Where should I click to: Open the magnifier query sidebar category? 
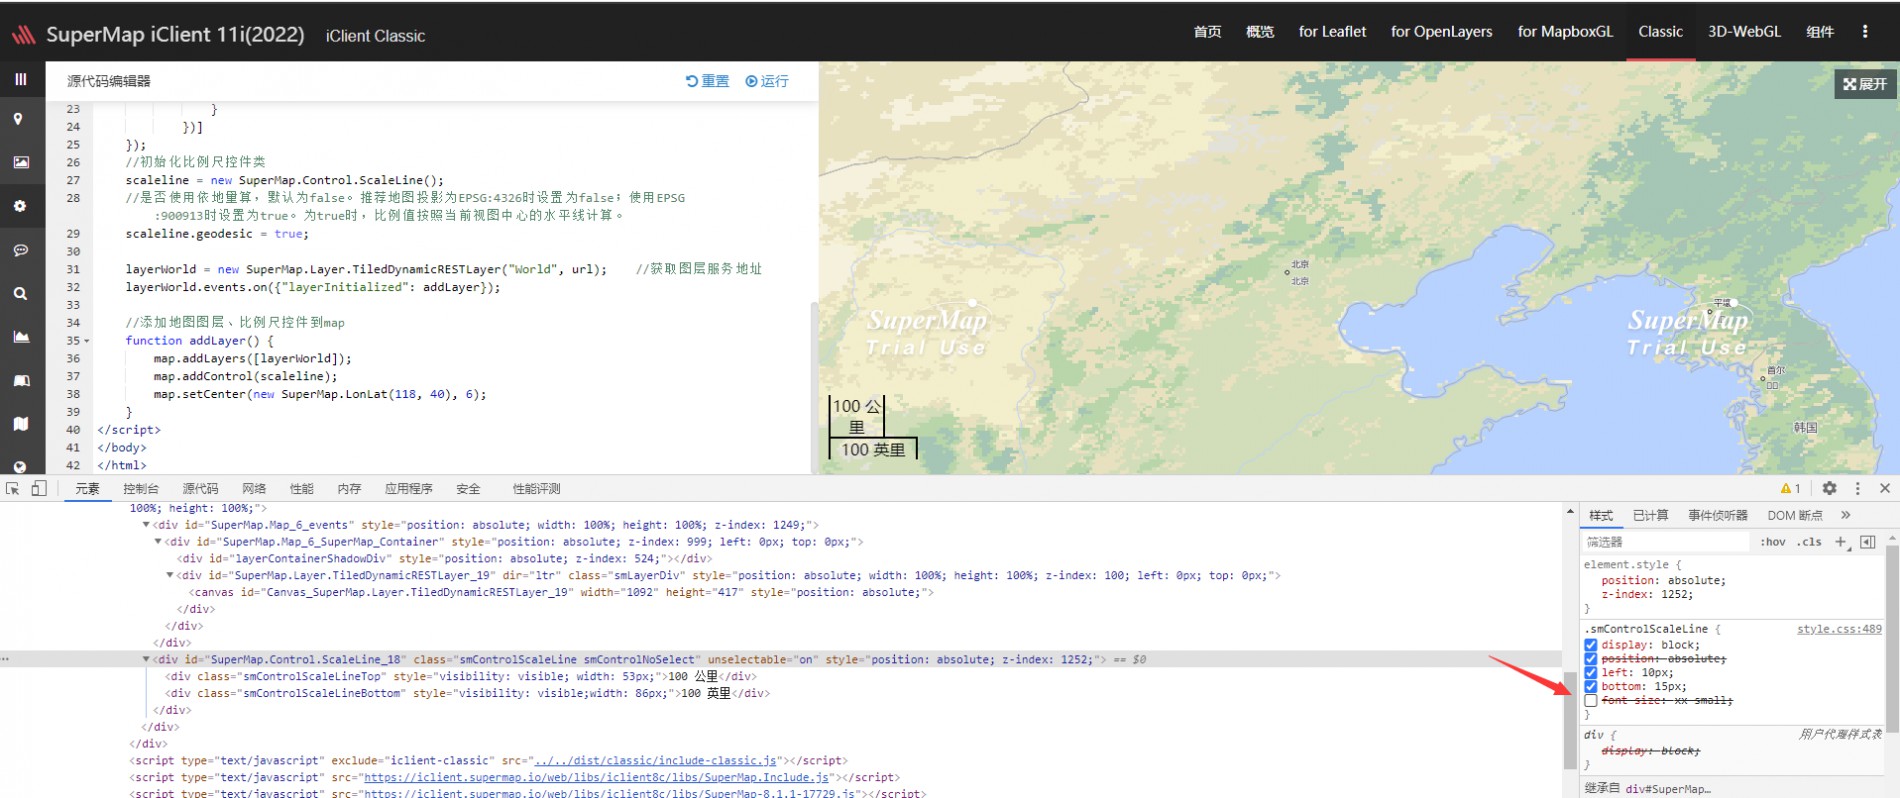tap(20, 294)
